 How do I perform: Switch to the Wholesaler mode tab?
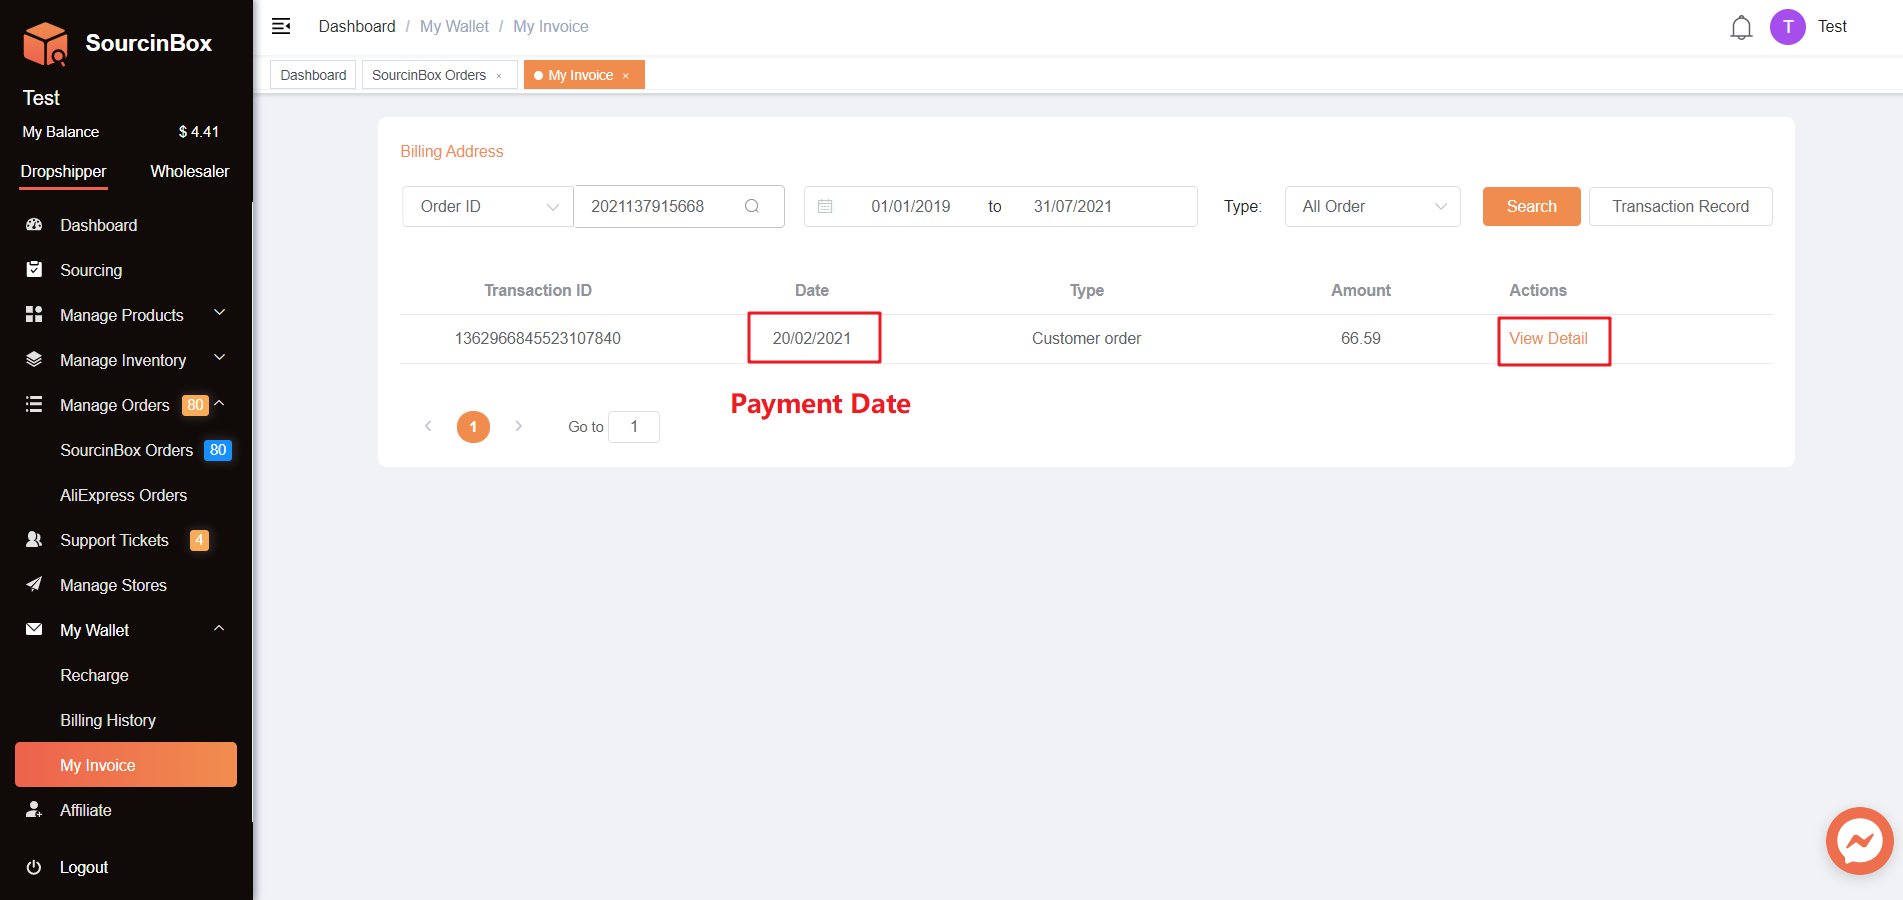[x=190, y=172]
